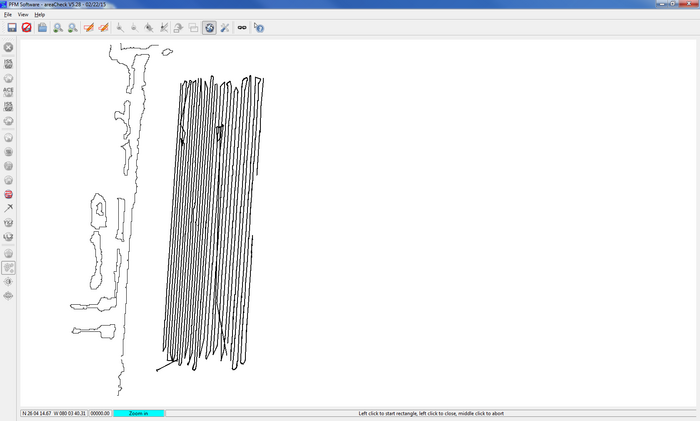Click the vertex tool with strikethrough line
The width and height of the screenshot is (700, 421).
[164, 28]
